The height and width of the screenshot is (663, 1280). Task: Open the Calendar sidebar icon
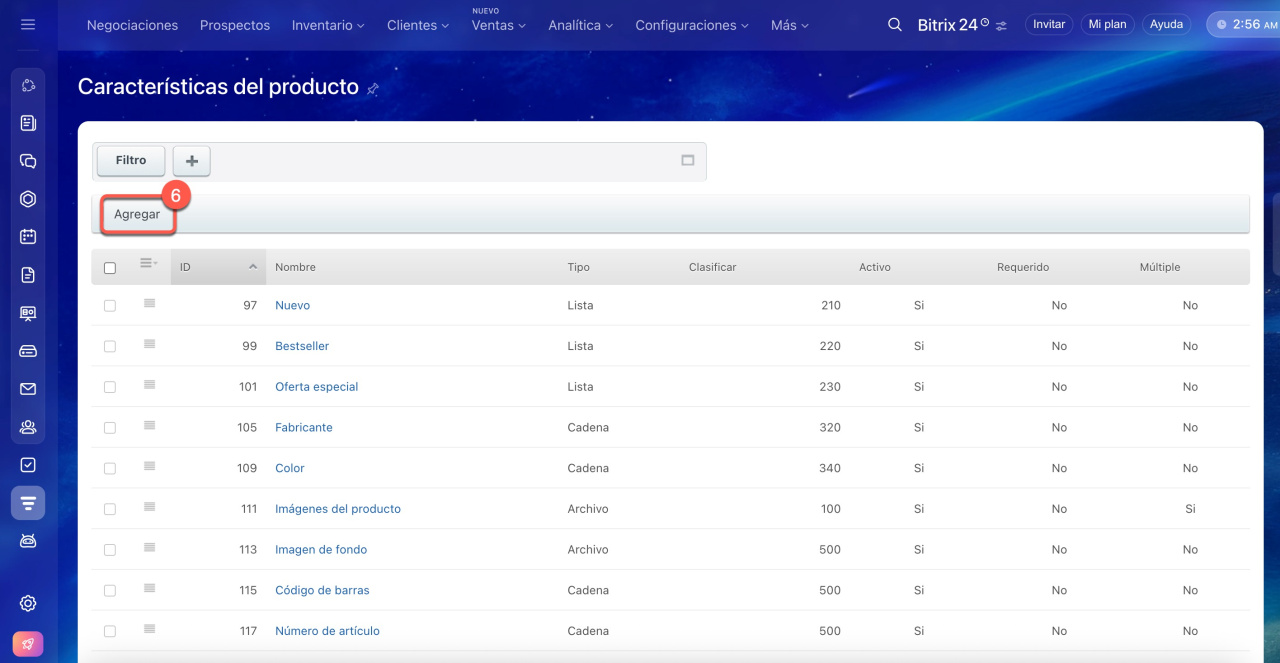(28, 237)
